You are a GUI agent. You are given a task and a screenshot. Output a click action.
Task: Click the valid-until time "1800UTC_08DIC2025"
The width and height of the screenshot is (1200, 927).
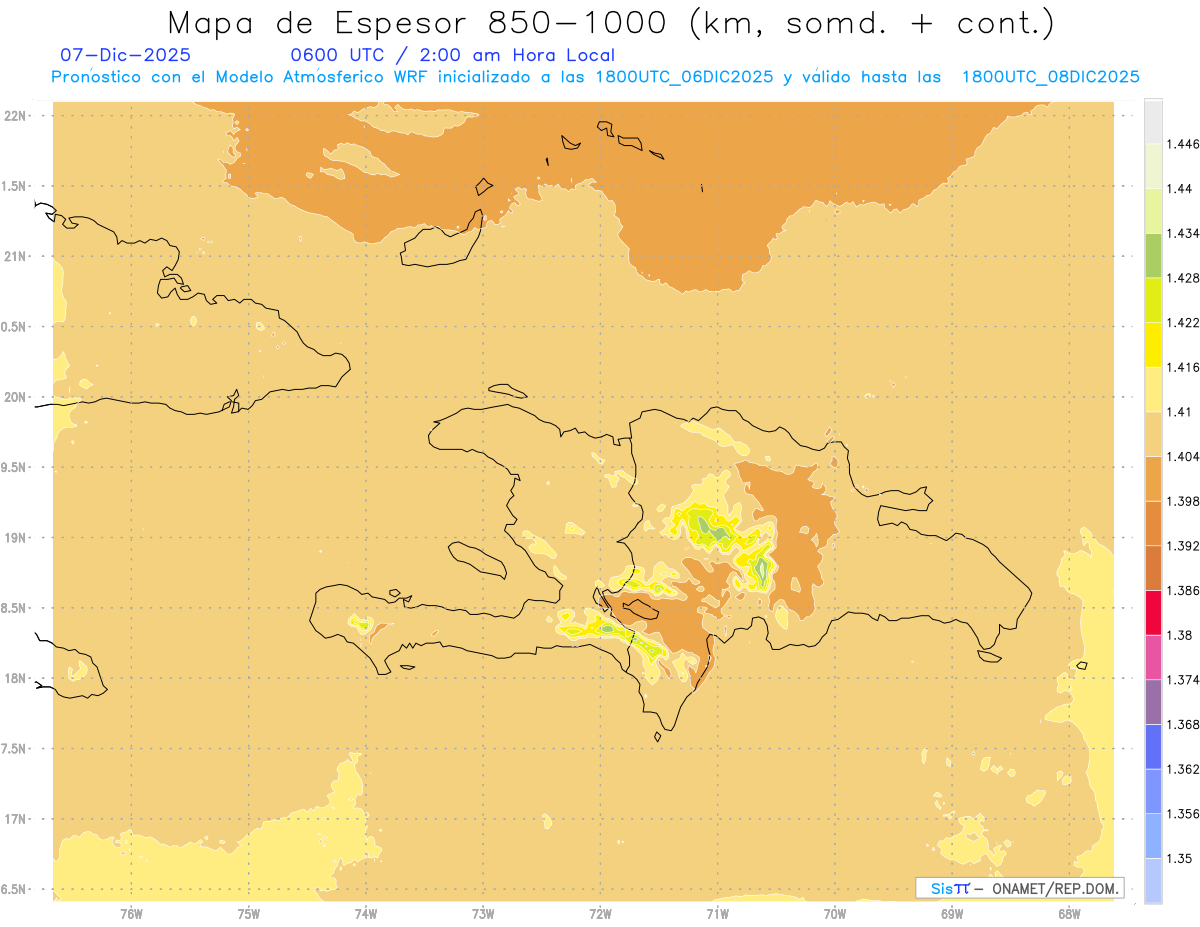(1050, 76)
